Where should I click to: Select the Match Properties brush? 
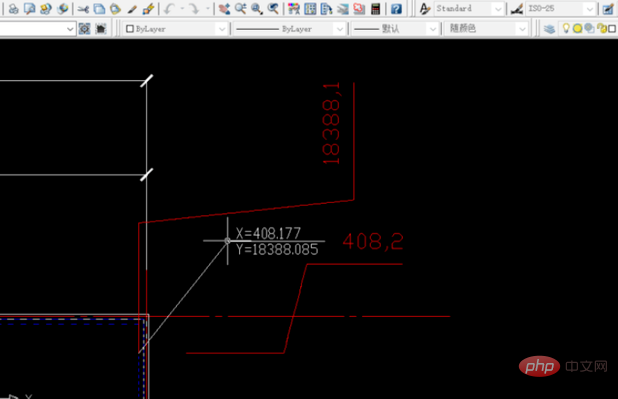coord(132,9)
